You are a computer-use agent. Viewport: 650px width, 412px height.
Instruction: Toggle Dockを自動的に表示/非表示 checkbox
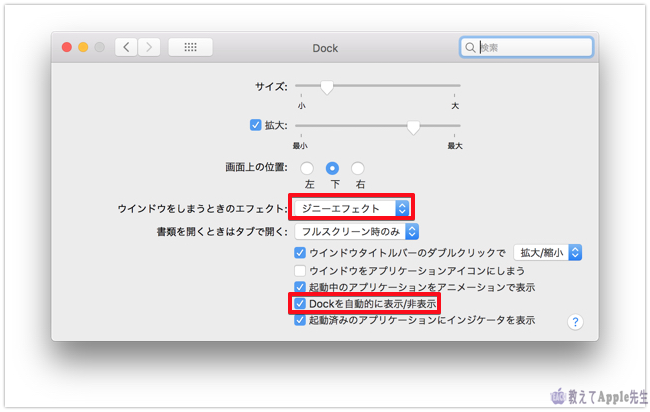point(300,304)
